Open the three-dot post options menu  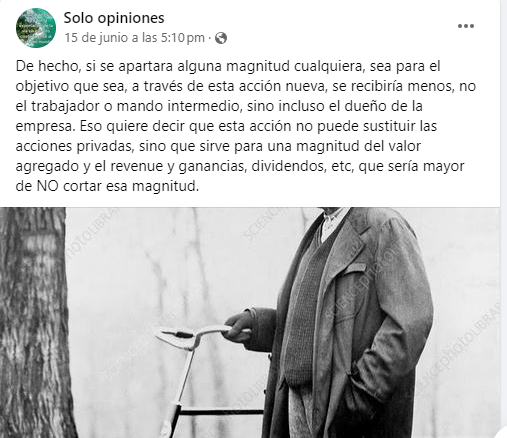[466, 26]
